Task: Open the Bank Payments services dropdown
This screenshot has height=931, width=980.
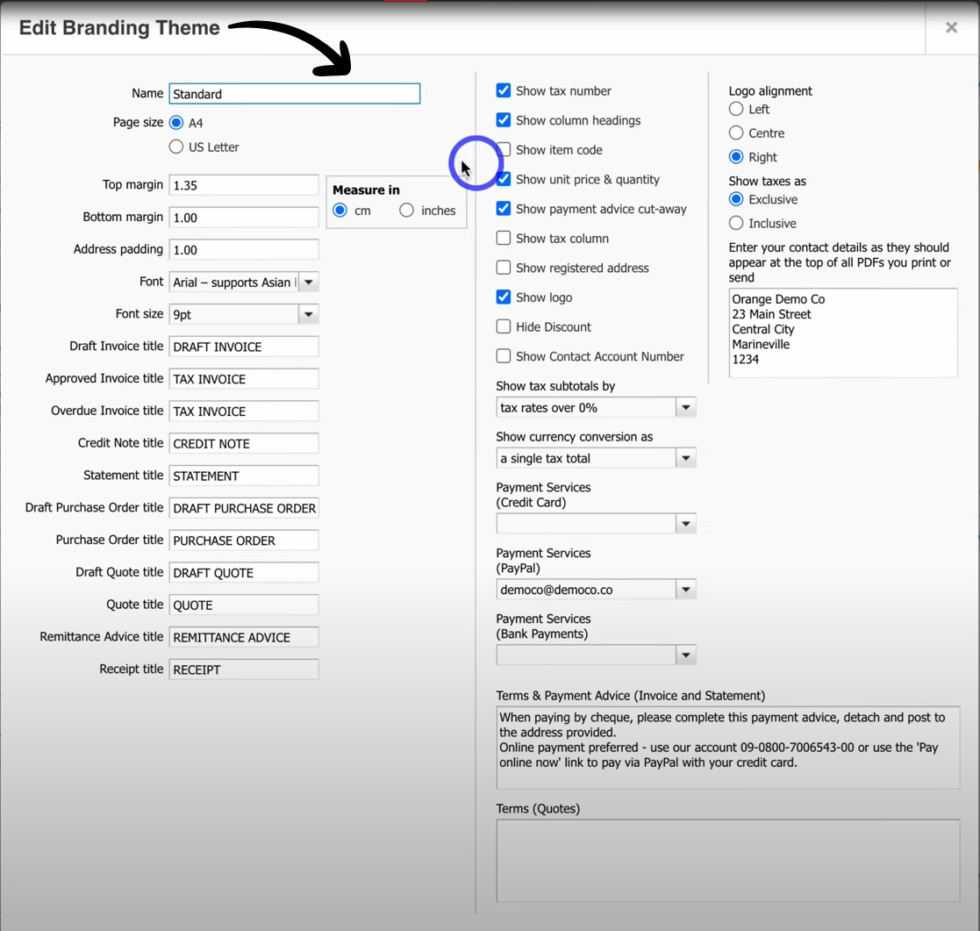Action: tap(686, 655)
